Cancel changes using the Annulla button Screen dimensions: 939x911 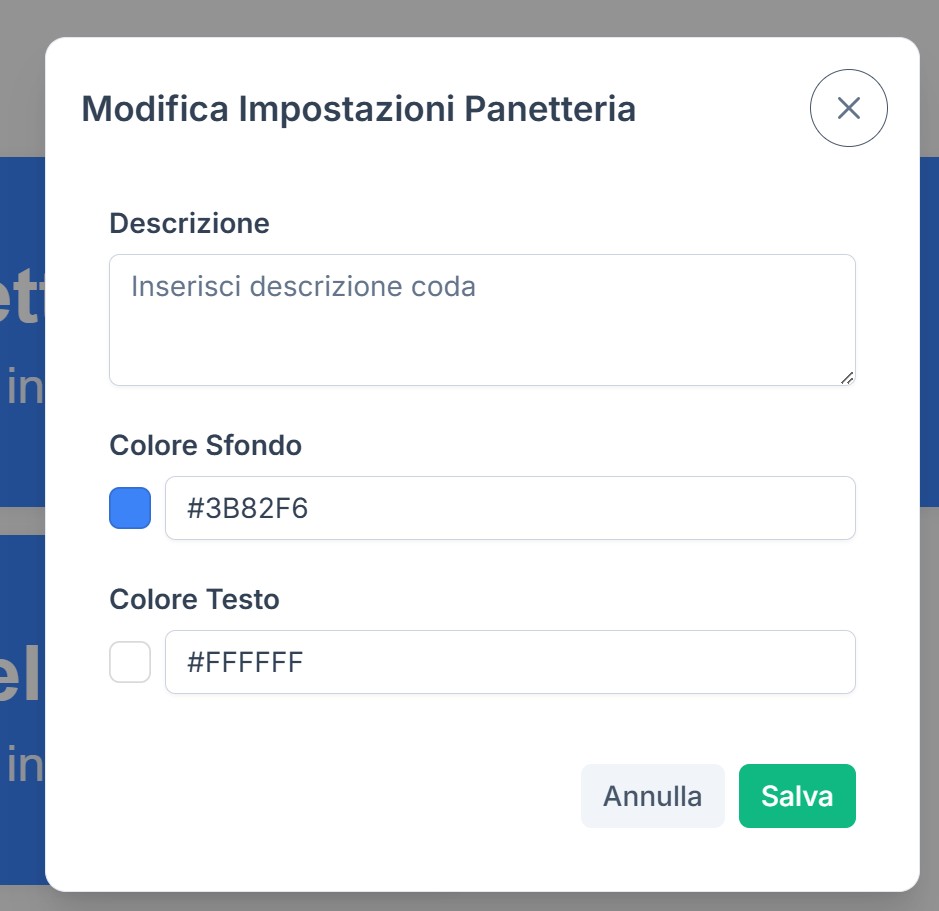pyautogui.click(x=652, y=796)
